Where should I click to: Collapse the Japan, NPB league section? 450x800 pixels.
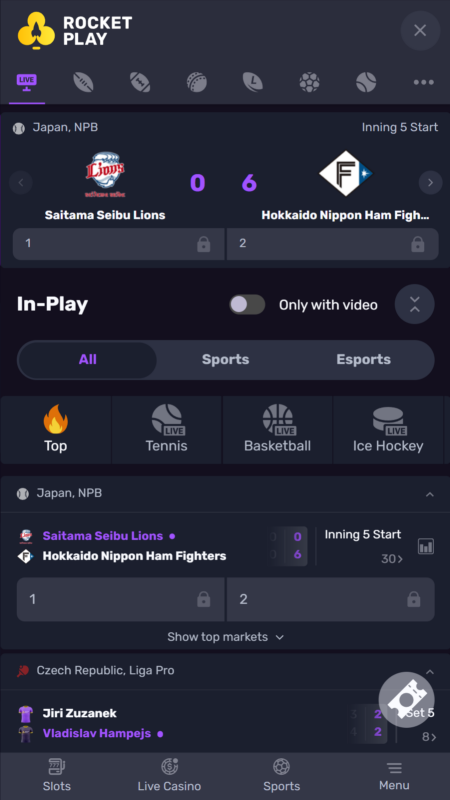pyautogui.click(x=430, y=494)
